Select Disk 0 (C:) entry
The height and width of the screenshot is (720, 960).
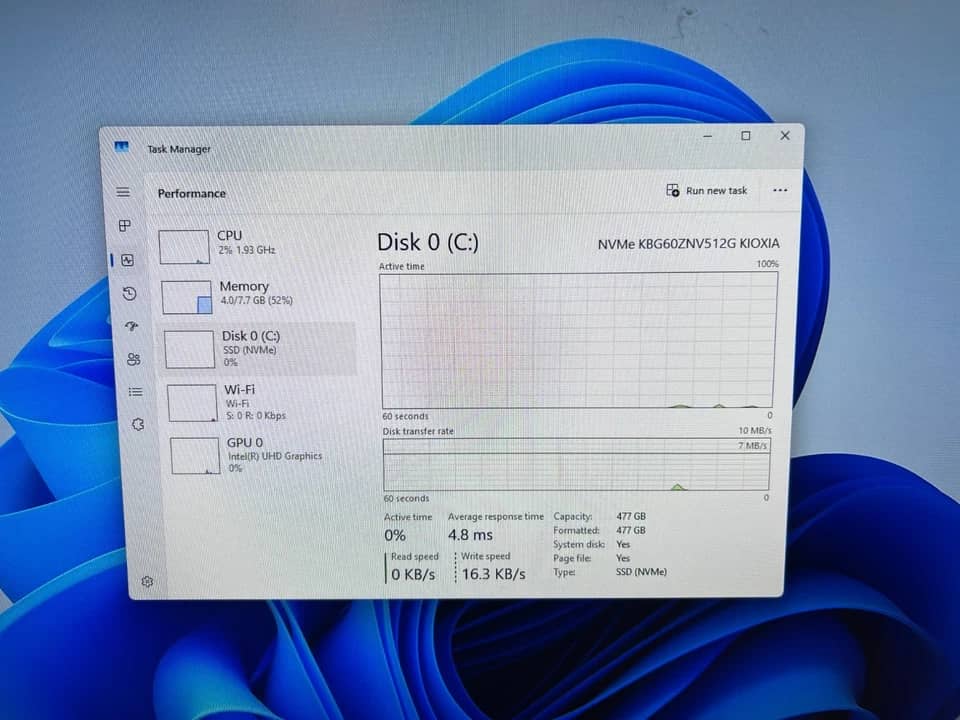259,348
